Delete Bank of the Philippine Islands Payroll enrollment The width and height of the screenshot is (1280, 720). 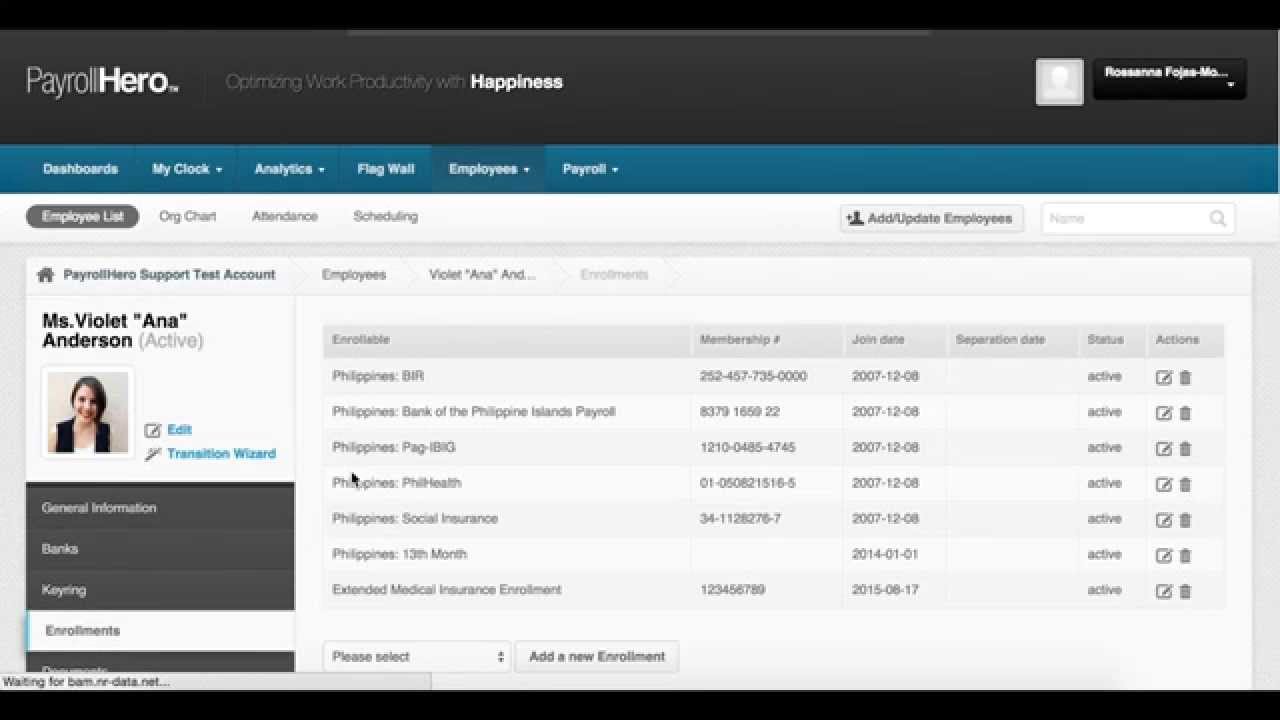(1185, 413)
